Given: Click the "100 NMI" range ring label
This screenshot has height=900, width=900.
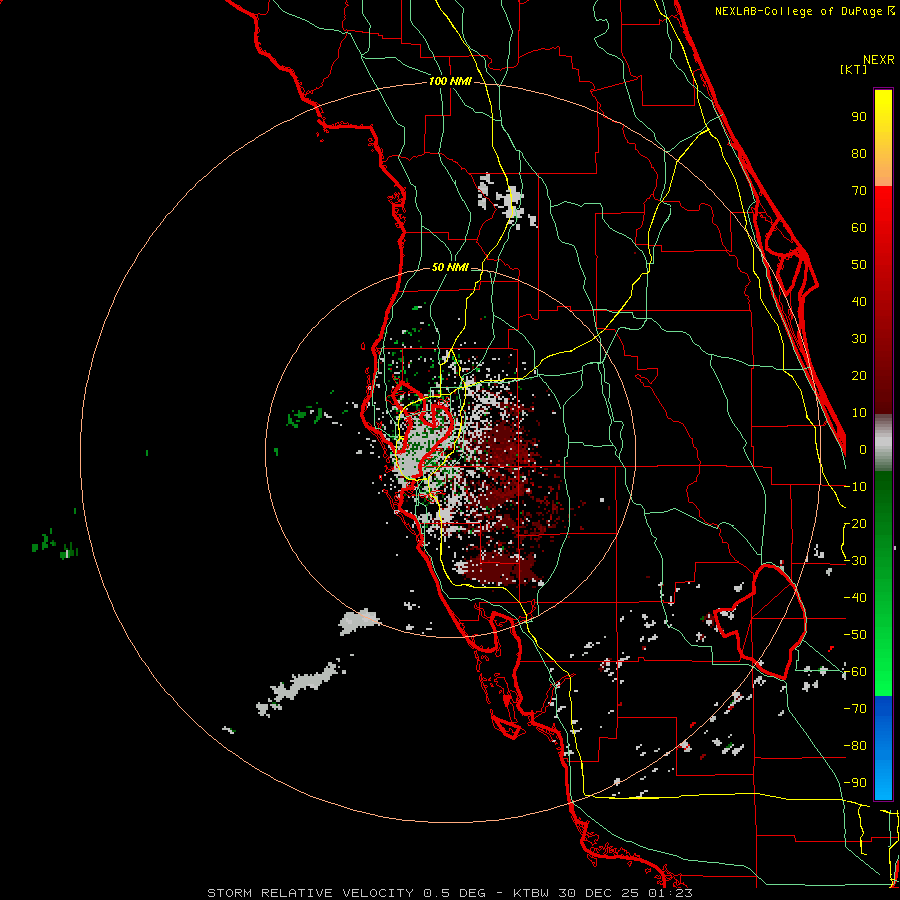Looking at the screenshot, I should point(450,82).
